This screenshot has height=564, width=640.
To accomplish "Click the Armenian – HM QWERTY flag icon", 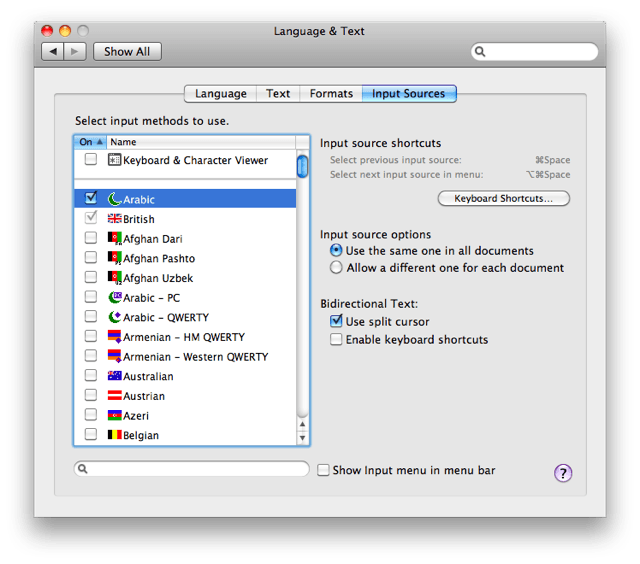I will pyautogui.click(x=115, y=338).
